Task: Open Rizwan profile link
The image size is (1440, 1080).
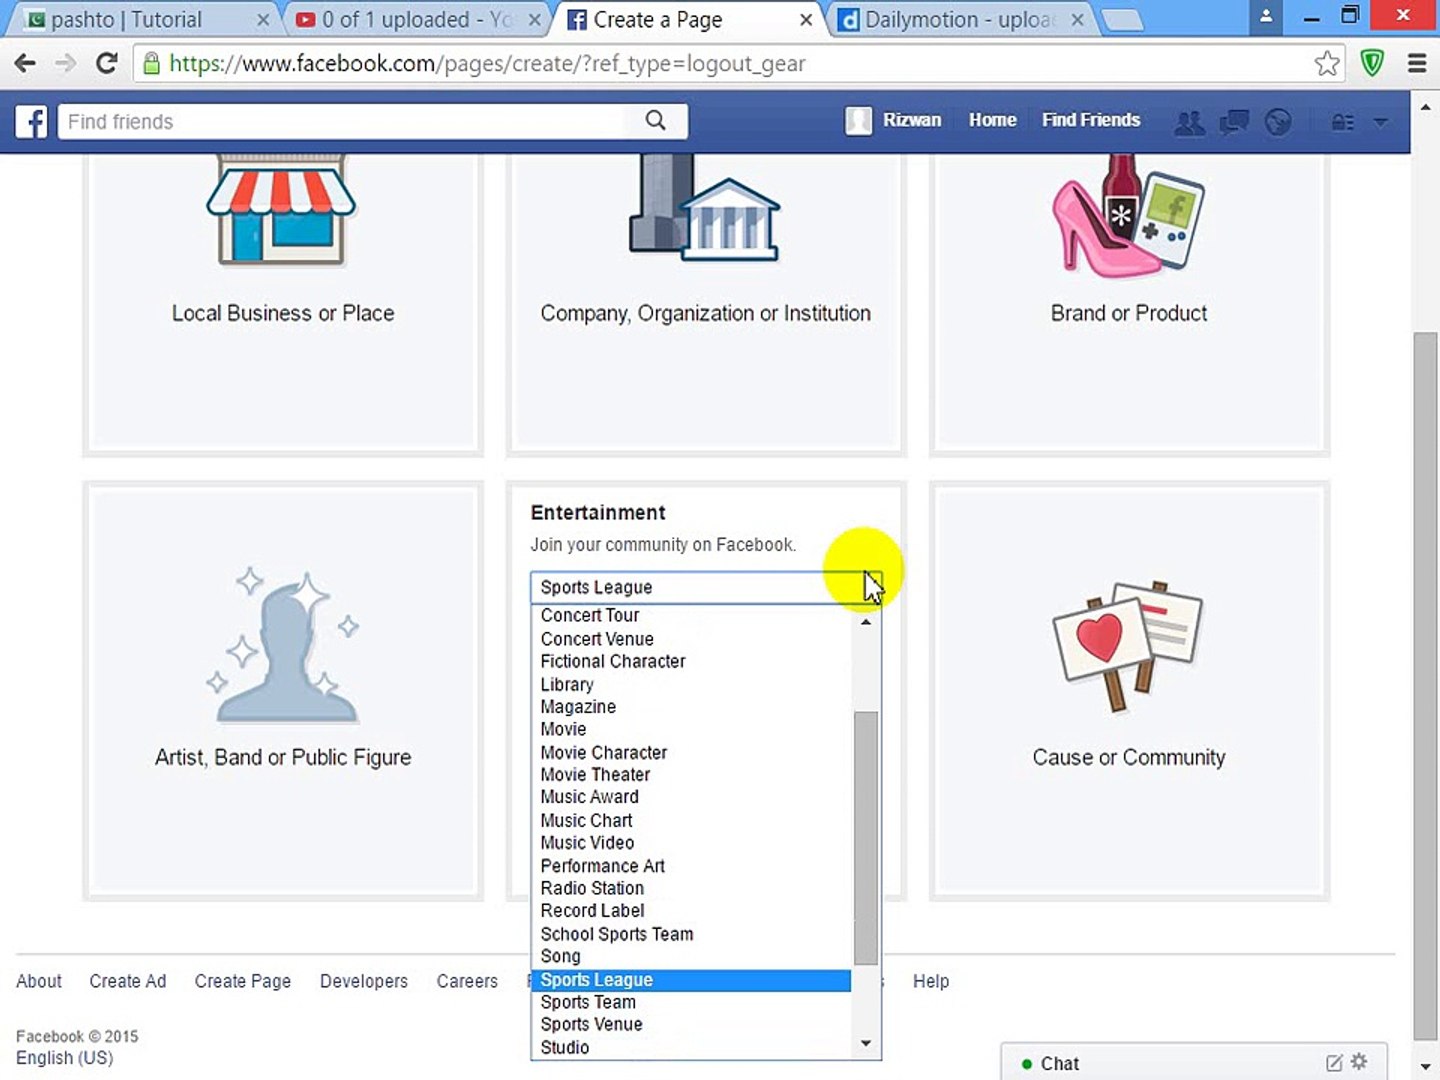Action: pyautogui.click(x=911, y=120)
